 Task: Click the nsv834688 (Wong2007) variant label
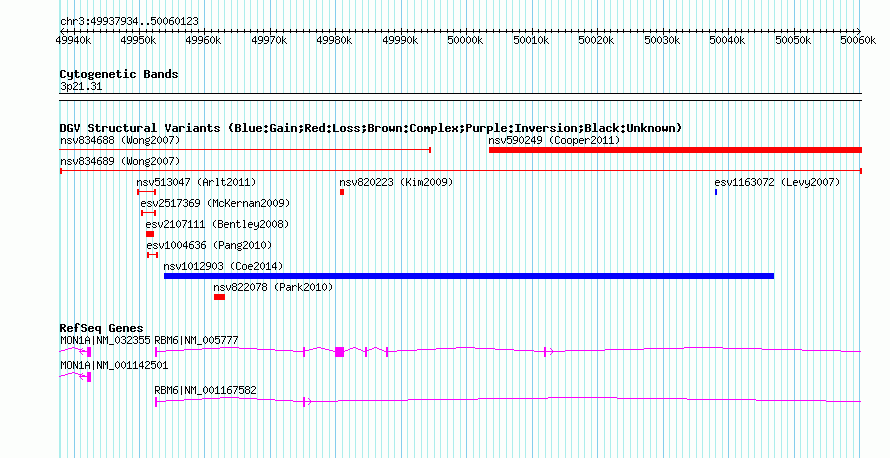point(120,140)
